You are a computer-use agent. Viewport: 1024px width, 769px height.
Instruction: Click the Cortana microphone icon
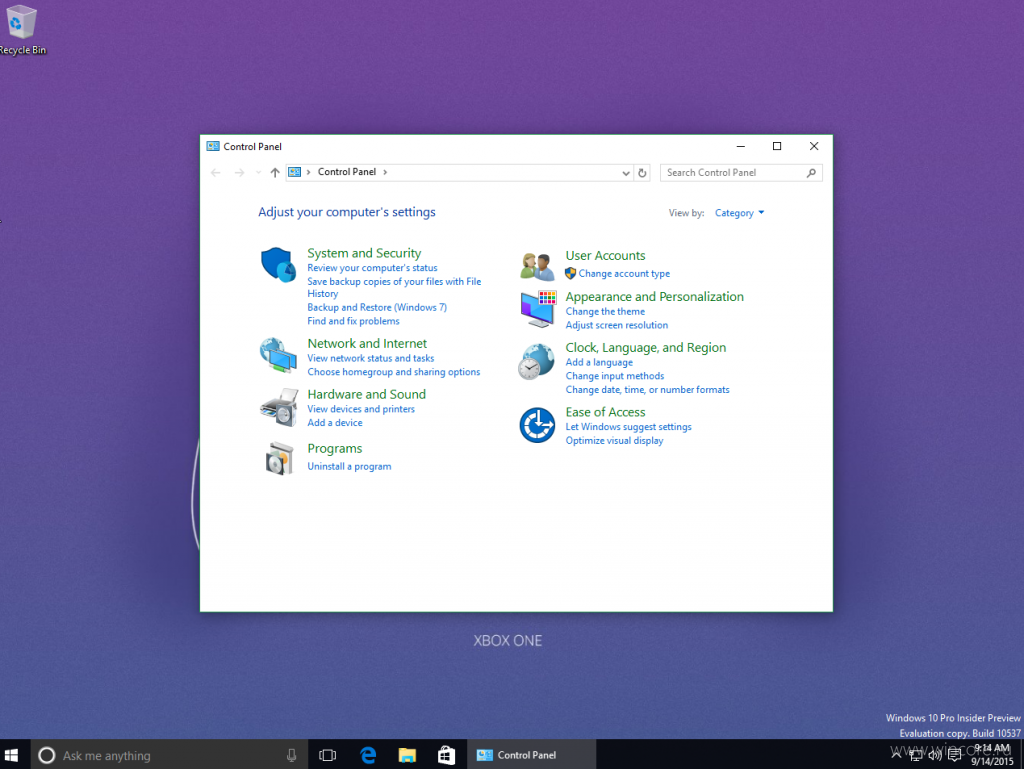[x=291, y=755]
